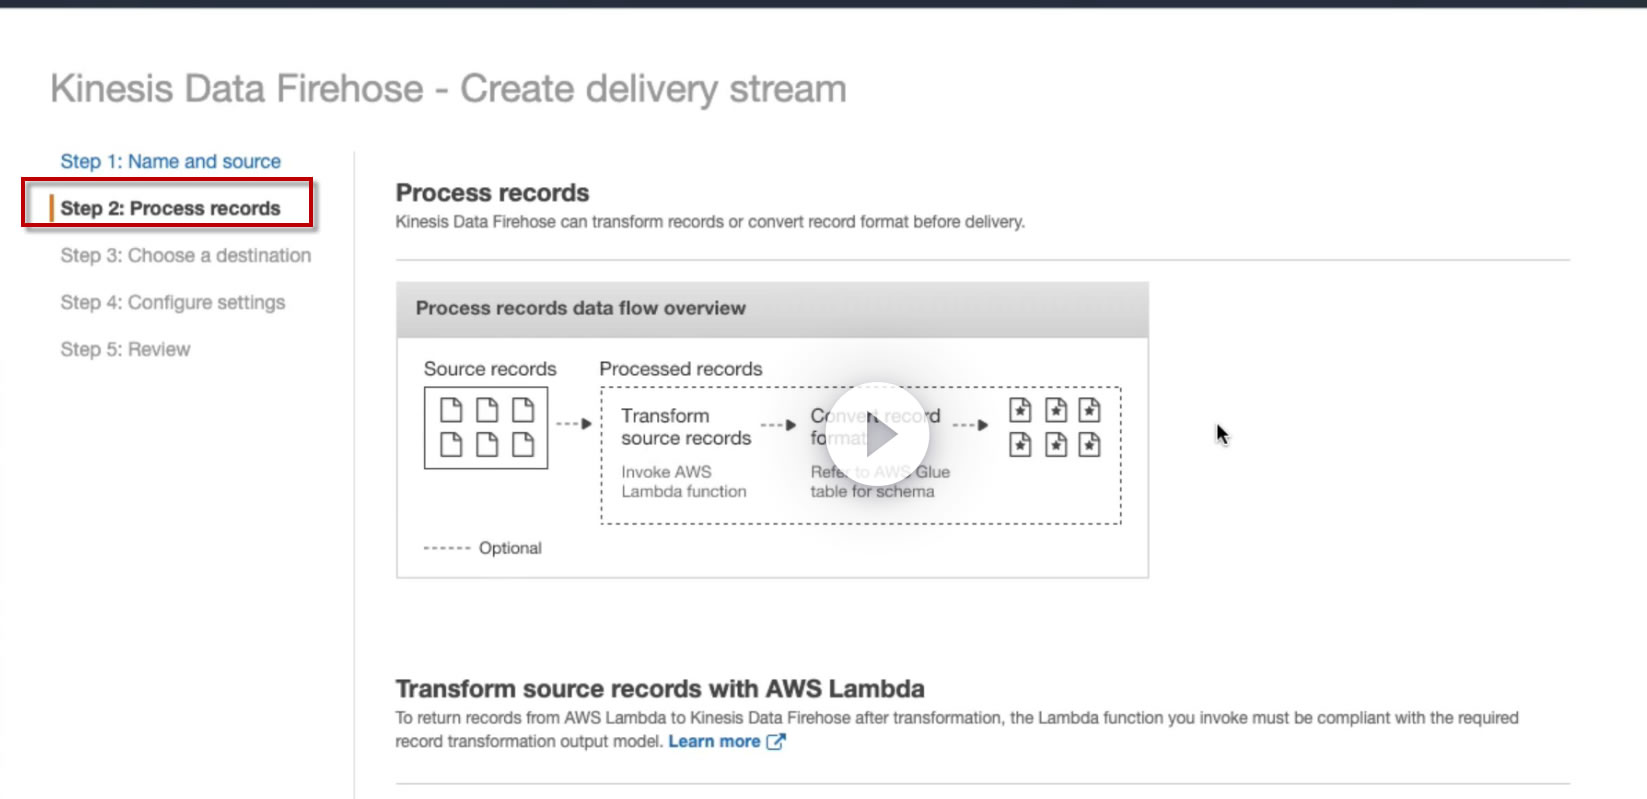This screenshot has width=1647, height=799.
Task: Click the Transform source records diagram label
Action: 686,427
